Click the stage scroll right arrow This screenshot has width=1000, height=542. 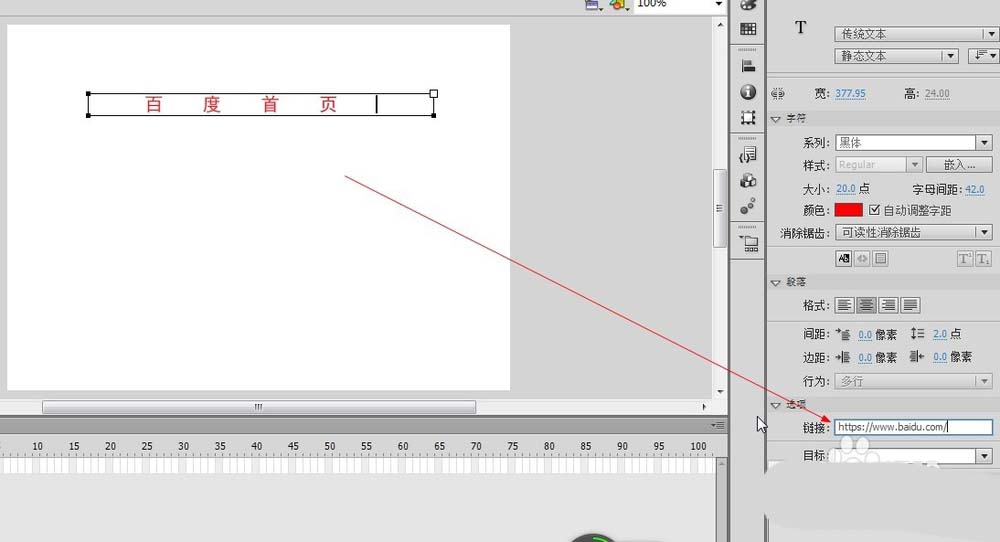[x=704, y=407]
